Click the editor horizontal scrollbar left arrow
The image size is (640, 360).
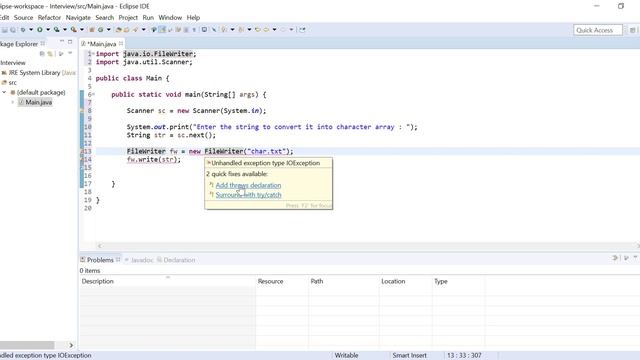[100, 246]
